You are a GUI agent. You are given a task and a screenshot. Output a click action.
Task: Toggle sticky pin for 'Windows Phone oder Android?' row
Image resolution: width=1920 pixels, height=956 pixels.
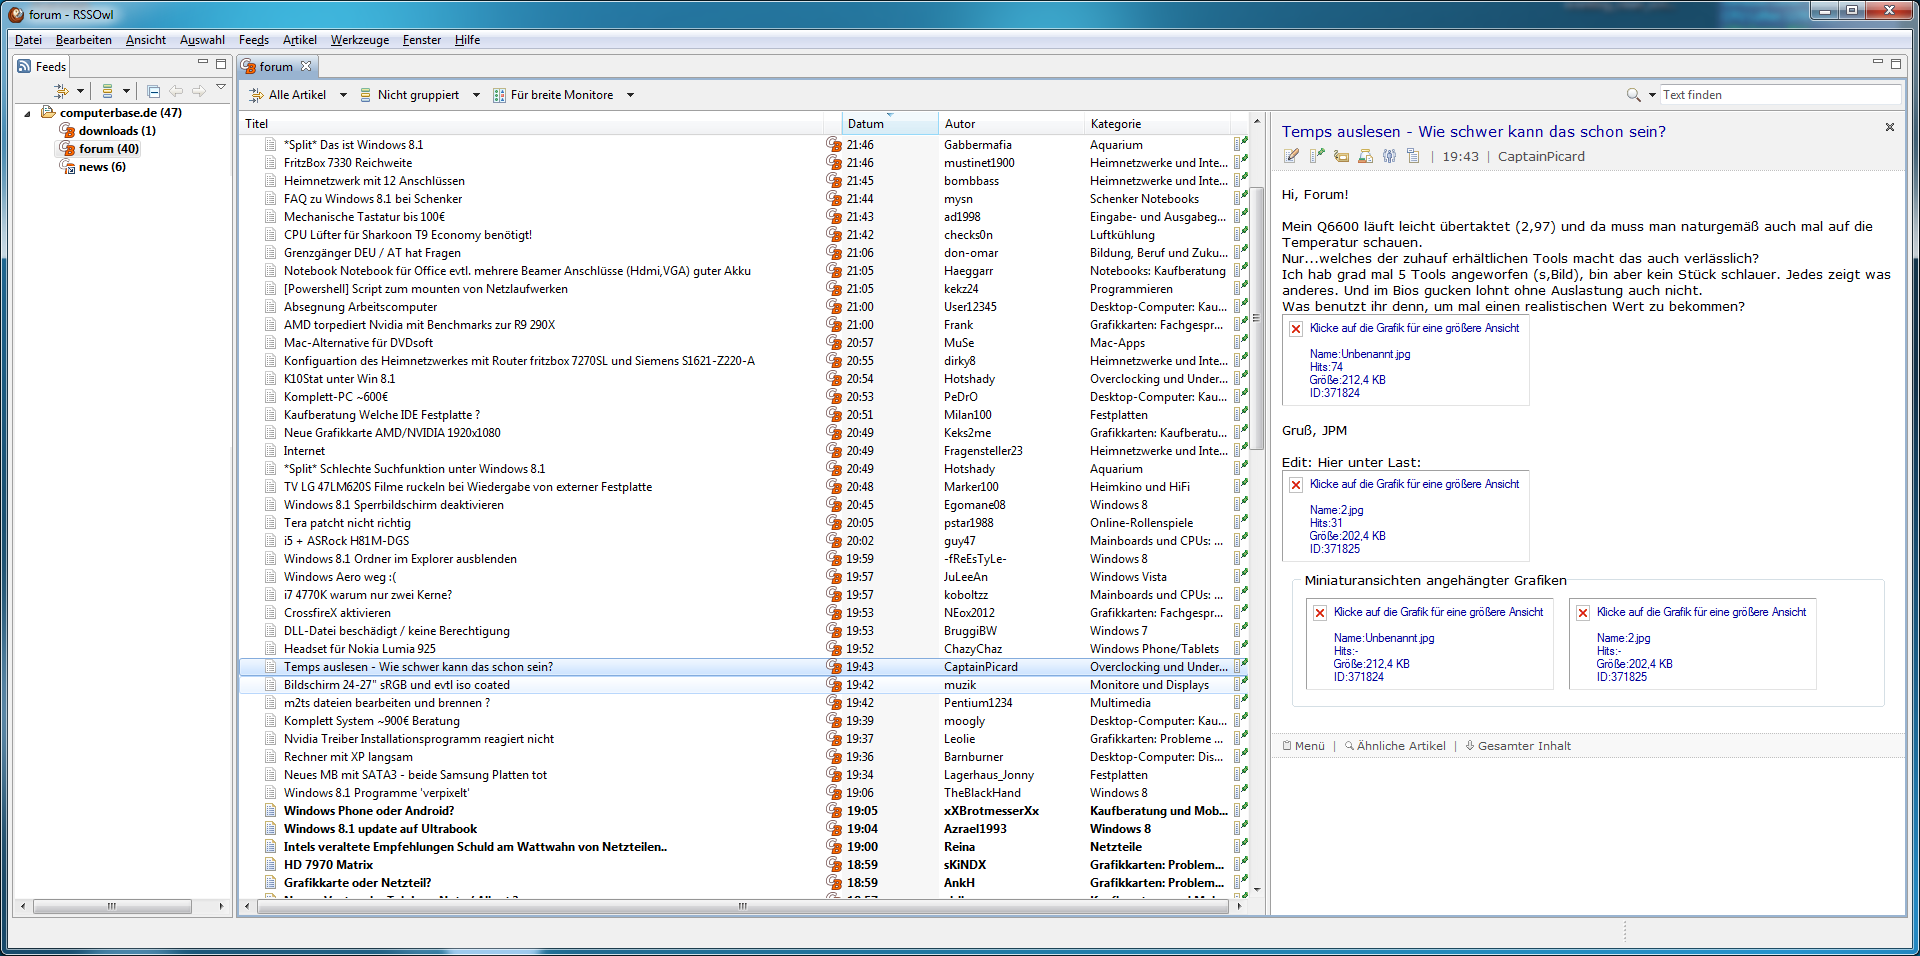click(1240, 811)
